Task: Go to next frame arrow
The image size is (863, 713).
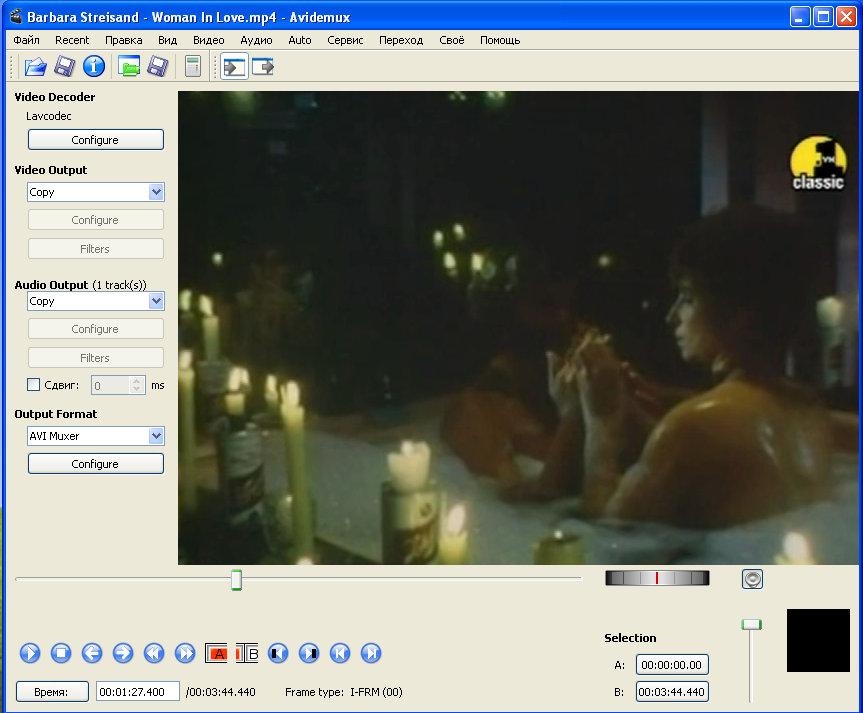Action: pyautogui.click(x=123, y=654)
